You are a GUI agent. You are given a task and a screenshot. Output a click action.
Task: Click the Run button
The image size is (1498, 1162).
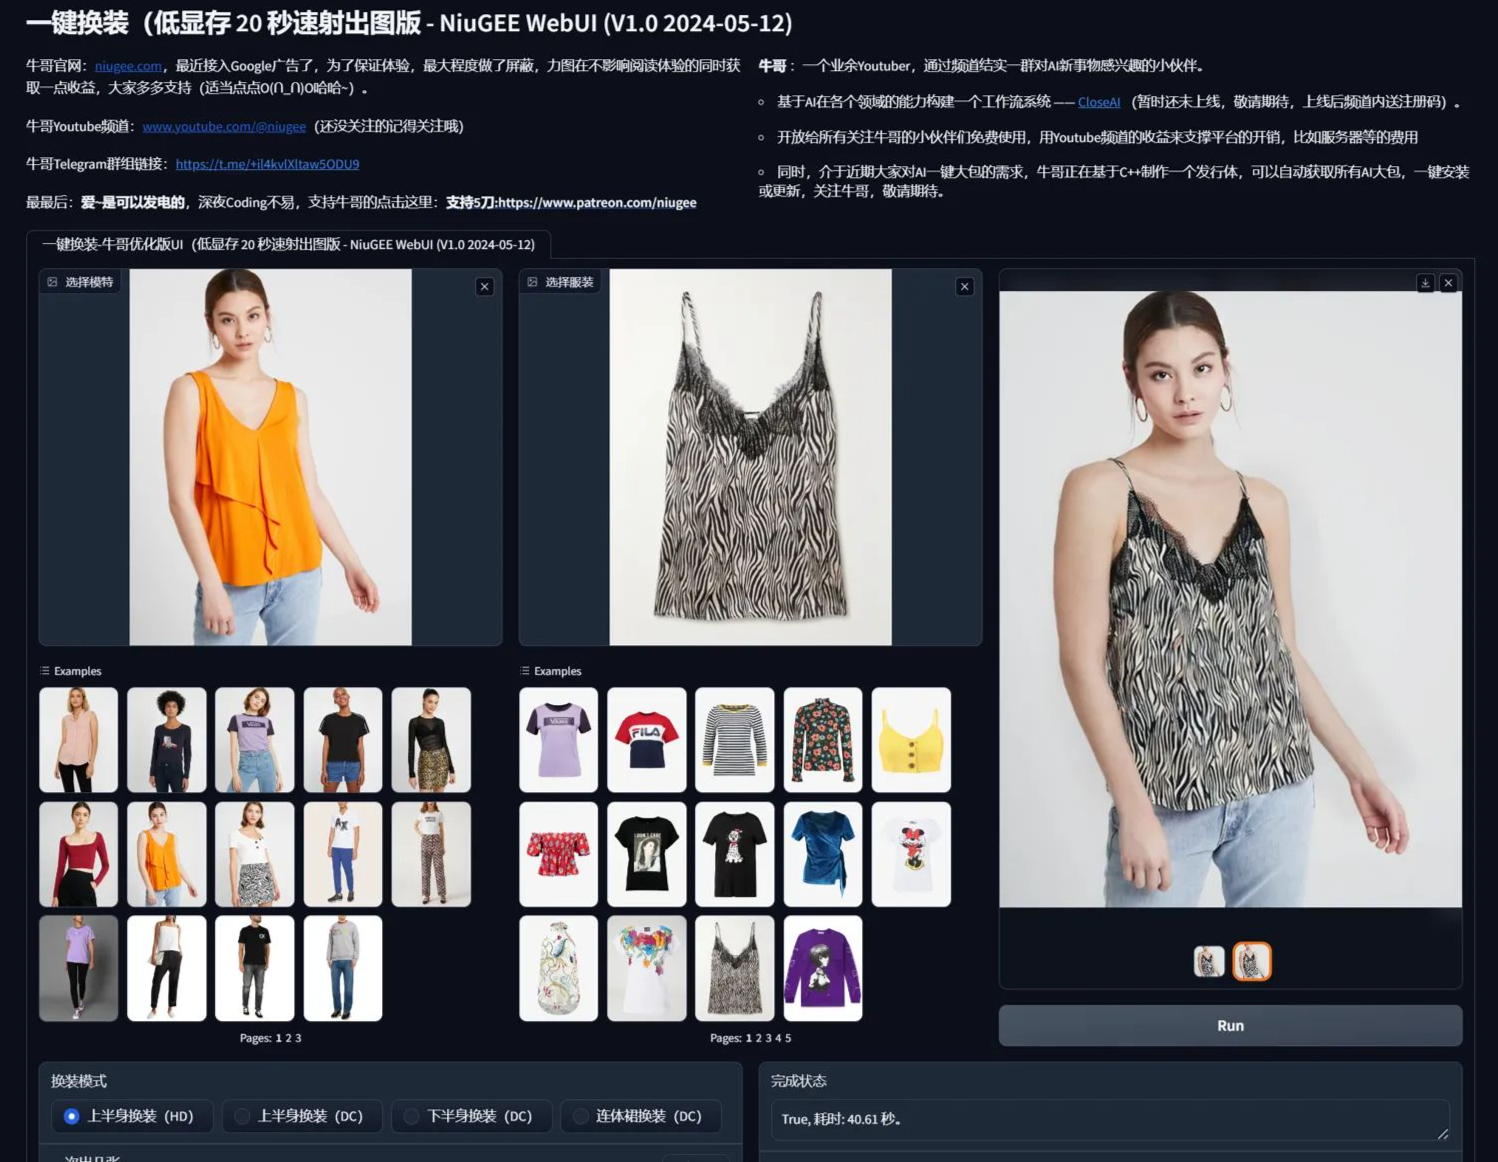pyautogui.click(x=1230, y=1025)
